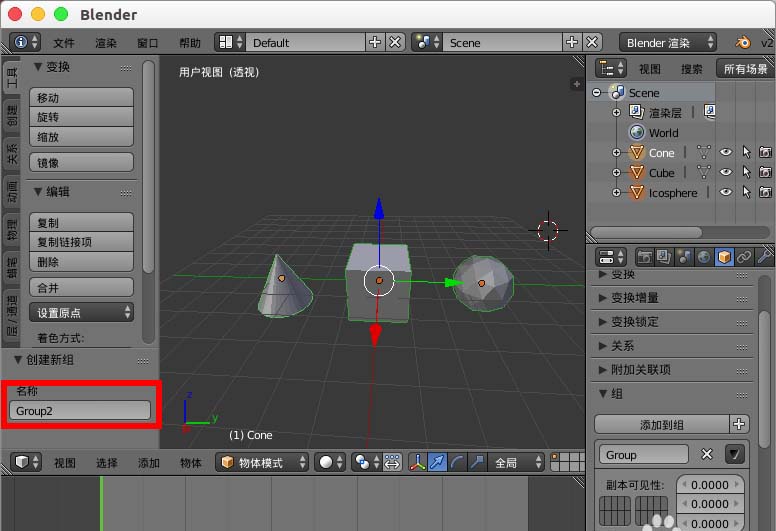This screenshot has height=531, width=776.
Task: Open the 3D view properties plus toggle
Action: coord(577,84)
